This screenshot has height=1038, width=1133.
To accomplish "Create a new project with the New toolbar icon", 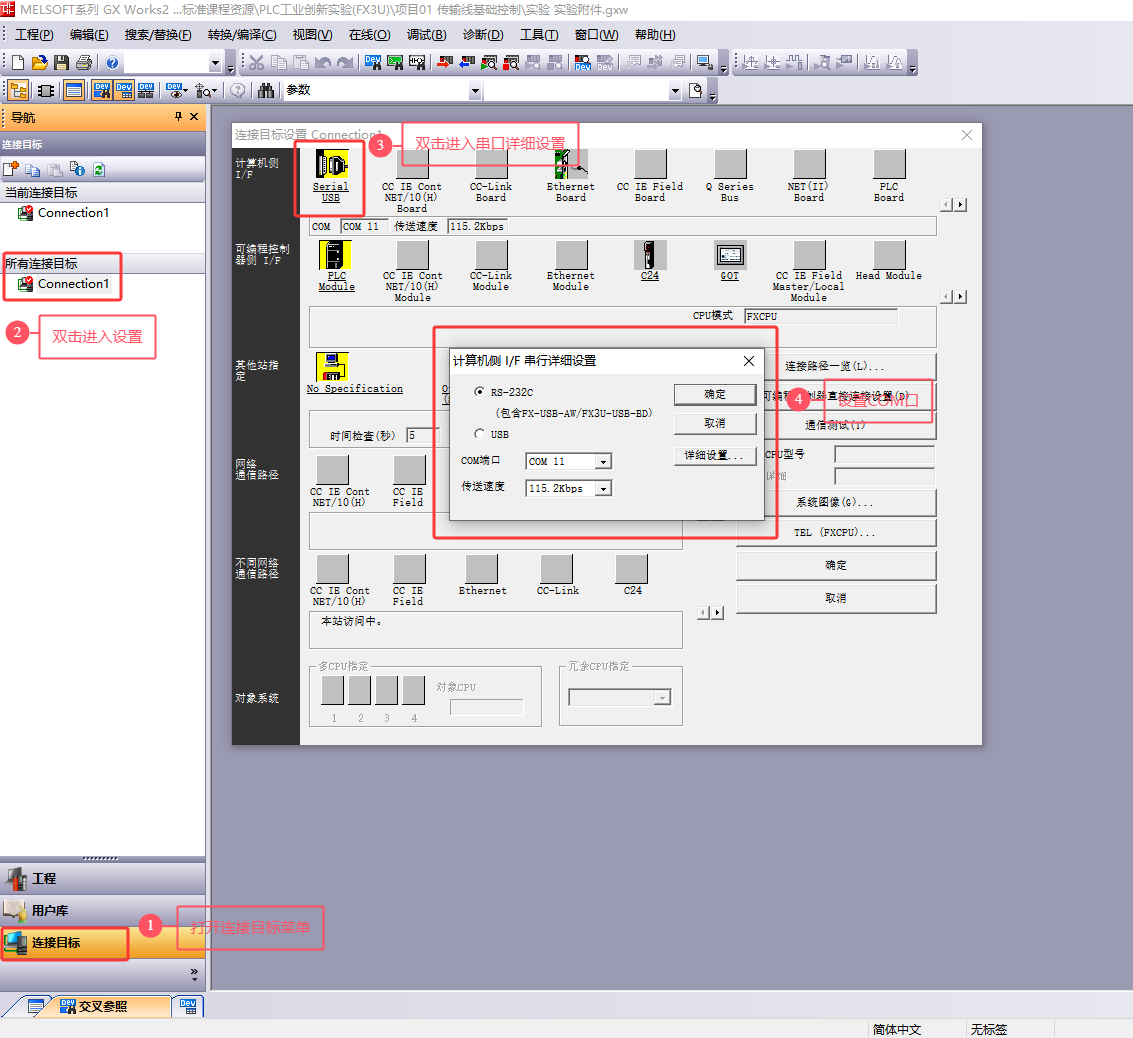I will coord(18,63).
